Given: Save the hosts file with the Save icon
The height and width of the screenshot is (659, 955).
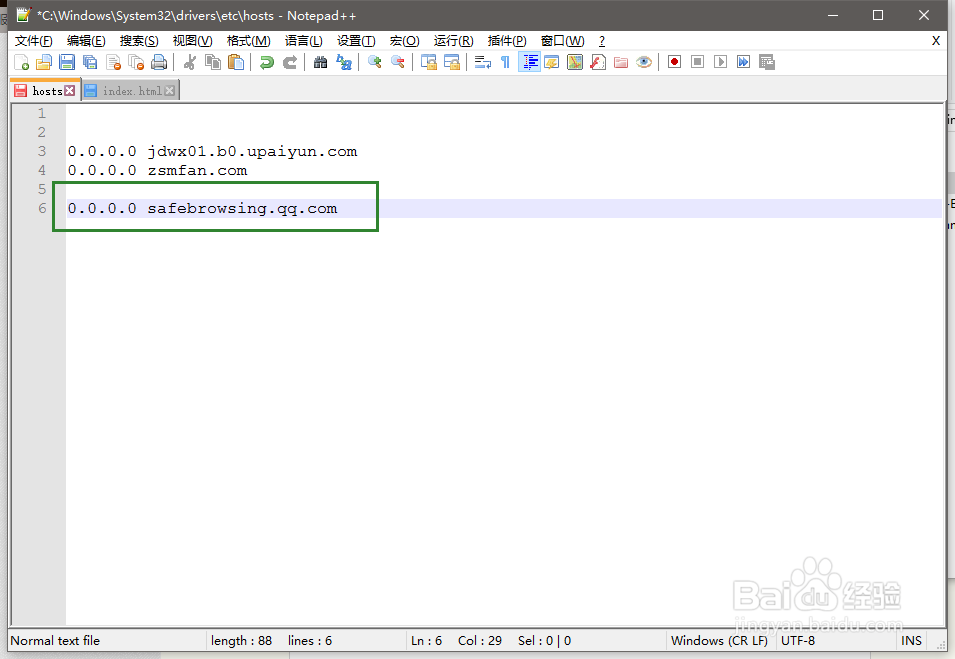Looking at the screenshot, I should [x=67, y=62].
